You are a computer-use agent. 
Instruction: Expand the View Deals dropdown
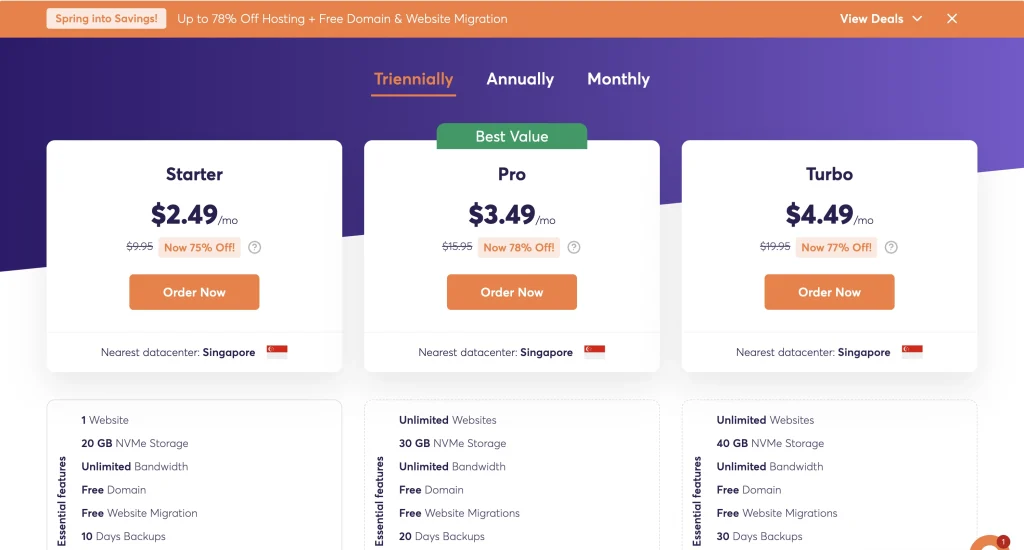point(881,19)
